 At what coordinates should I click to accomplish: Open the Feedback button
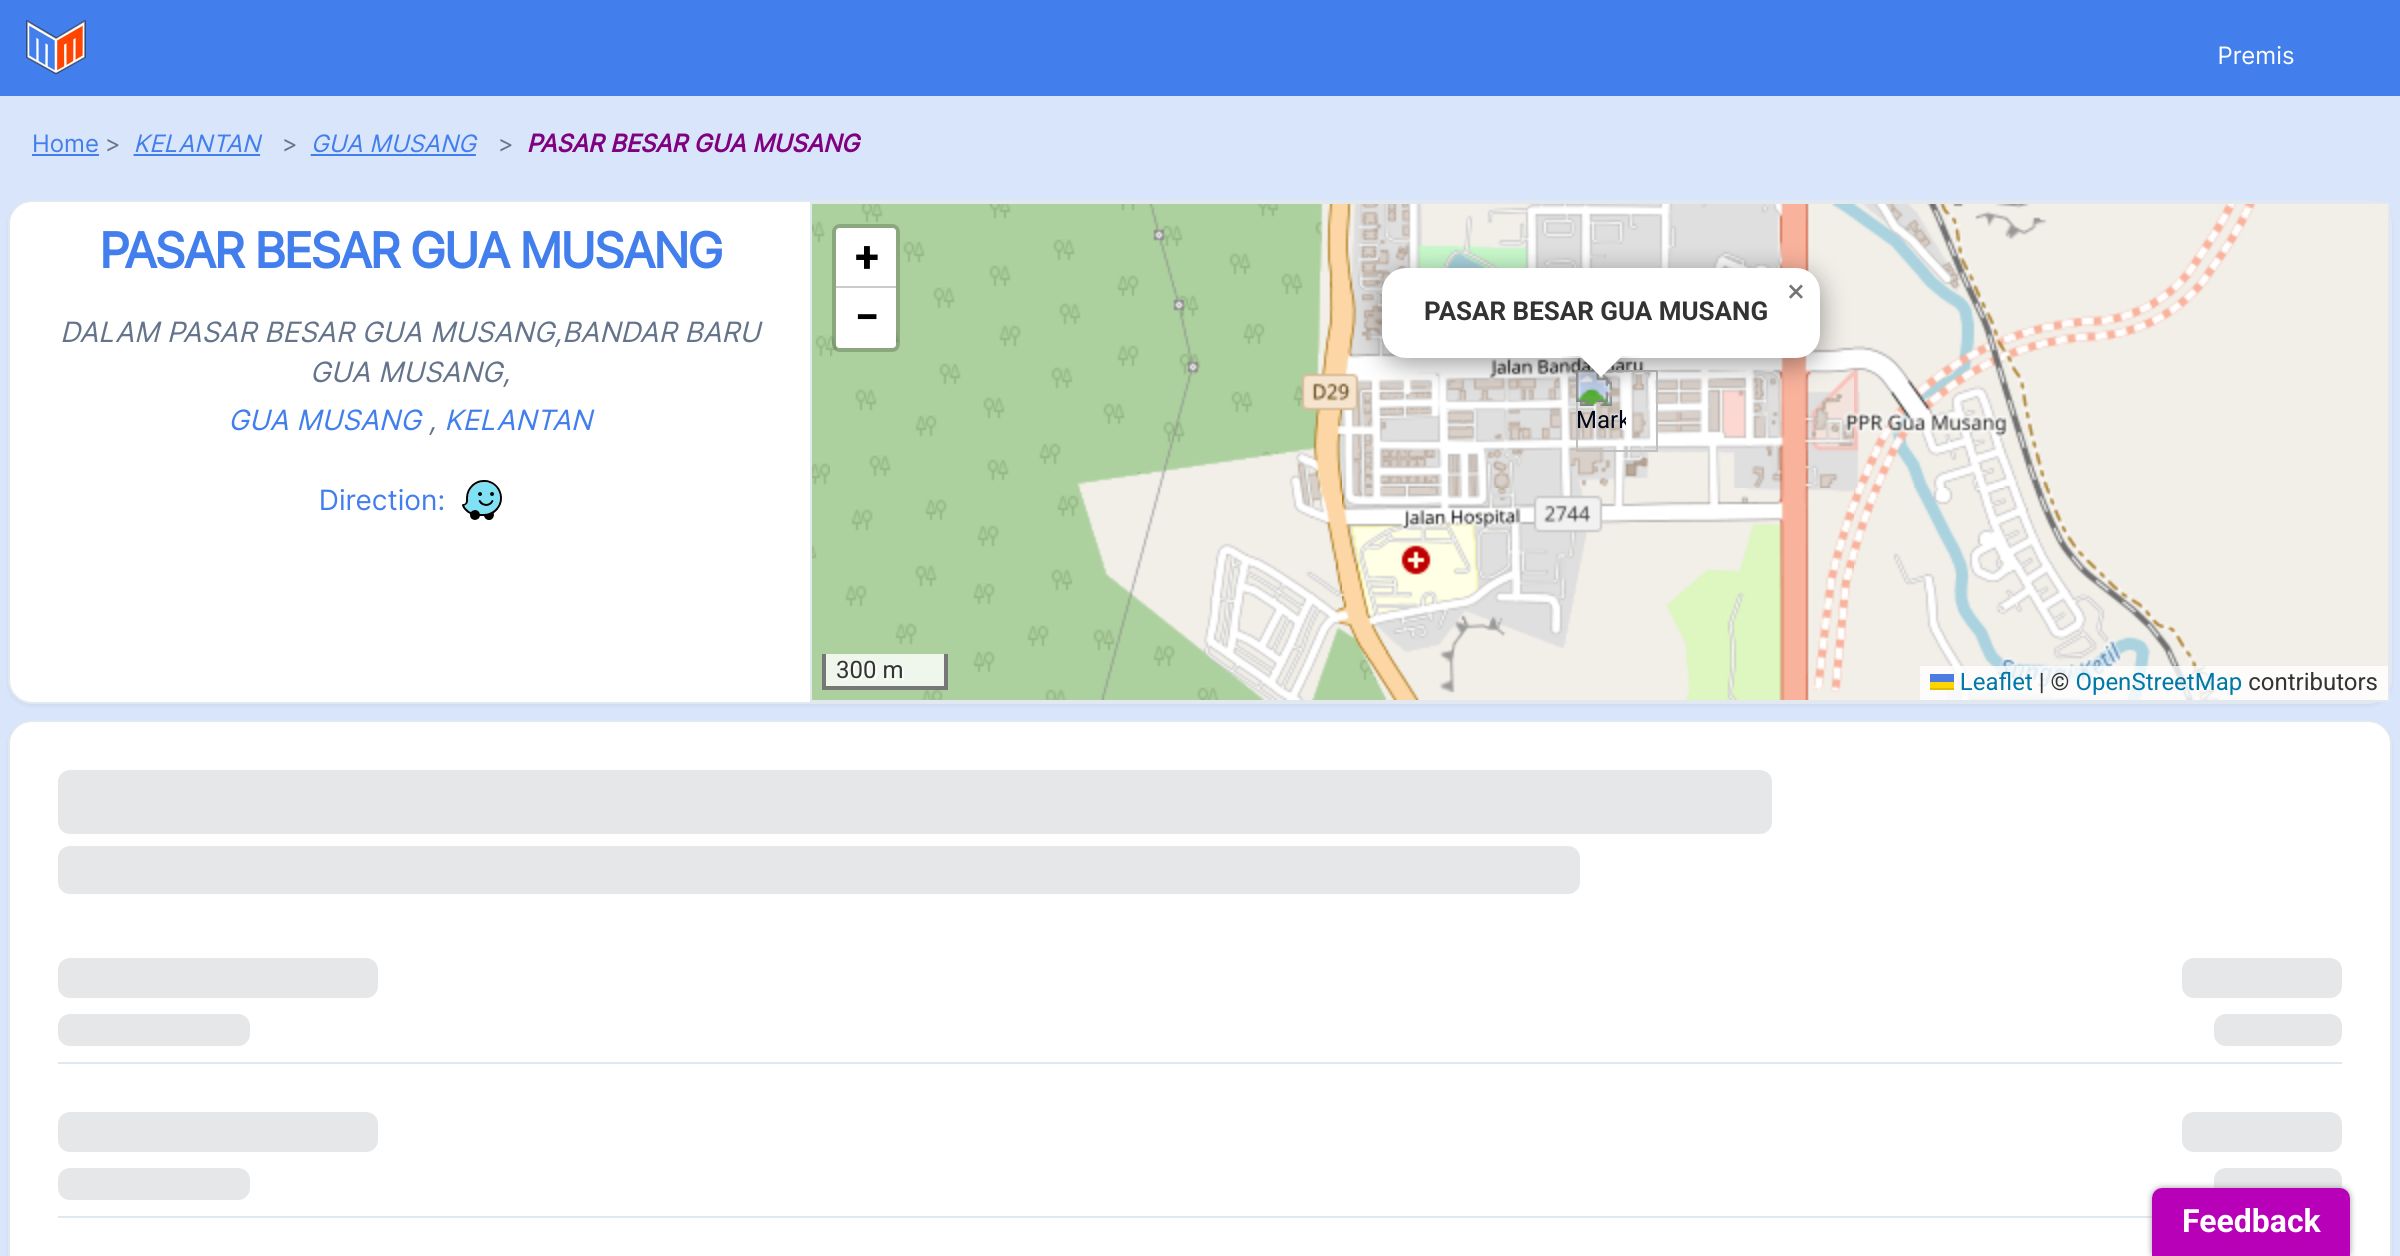[x=2250, y=1220]
